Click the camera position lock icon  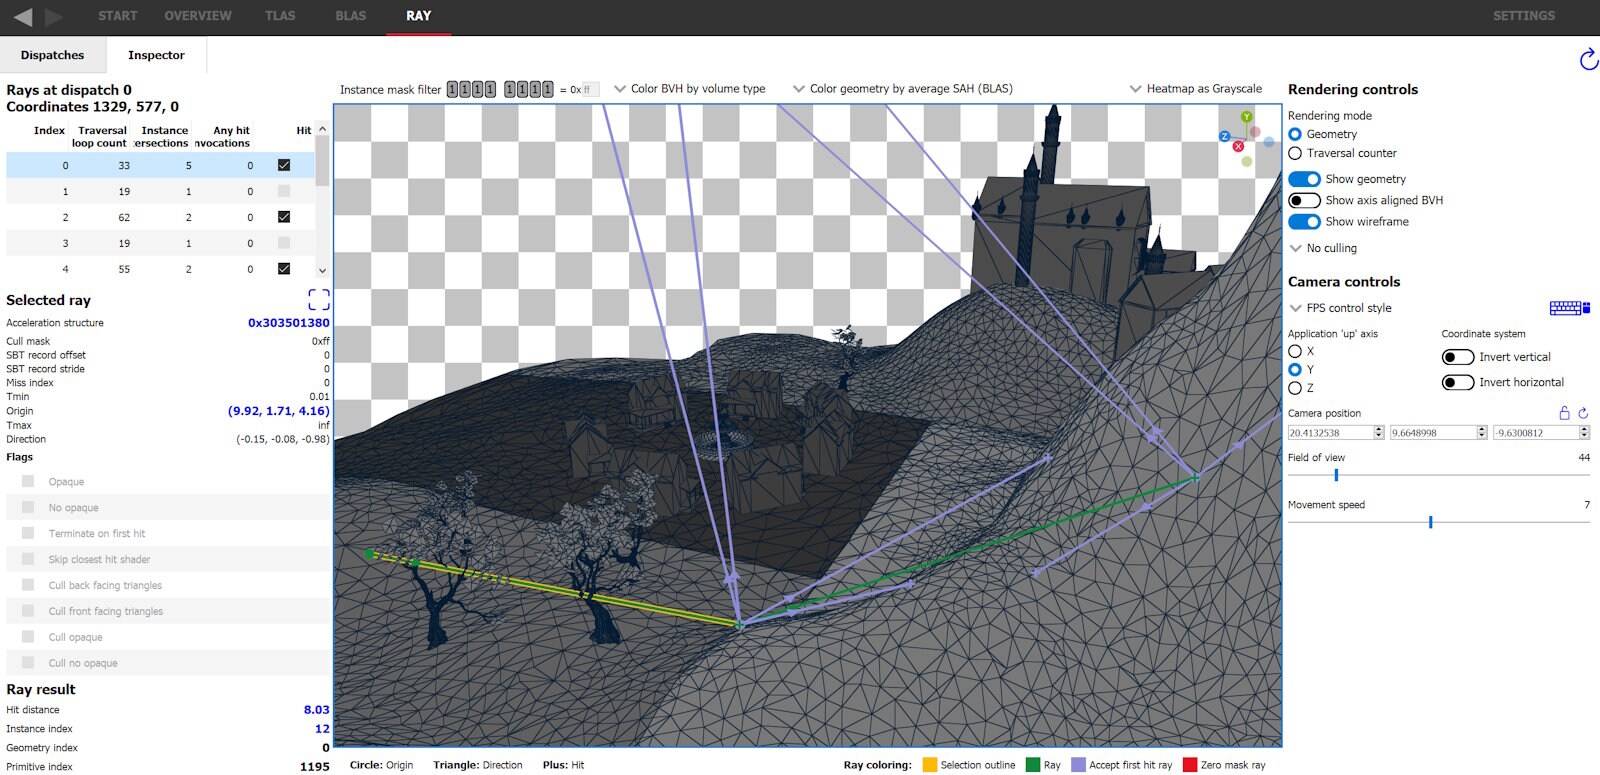pyautogui.click(x=1564, y=413)
